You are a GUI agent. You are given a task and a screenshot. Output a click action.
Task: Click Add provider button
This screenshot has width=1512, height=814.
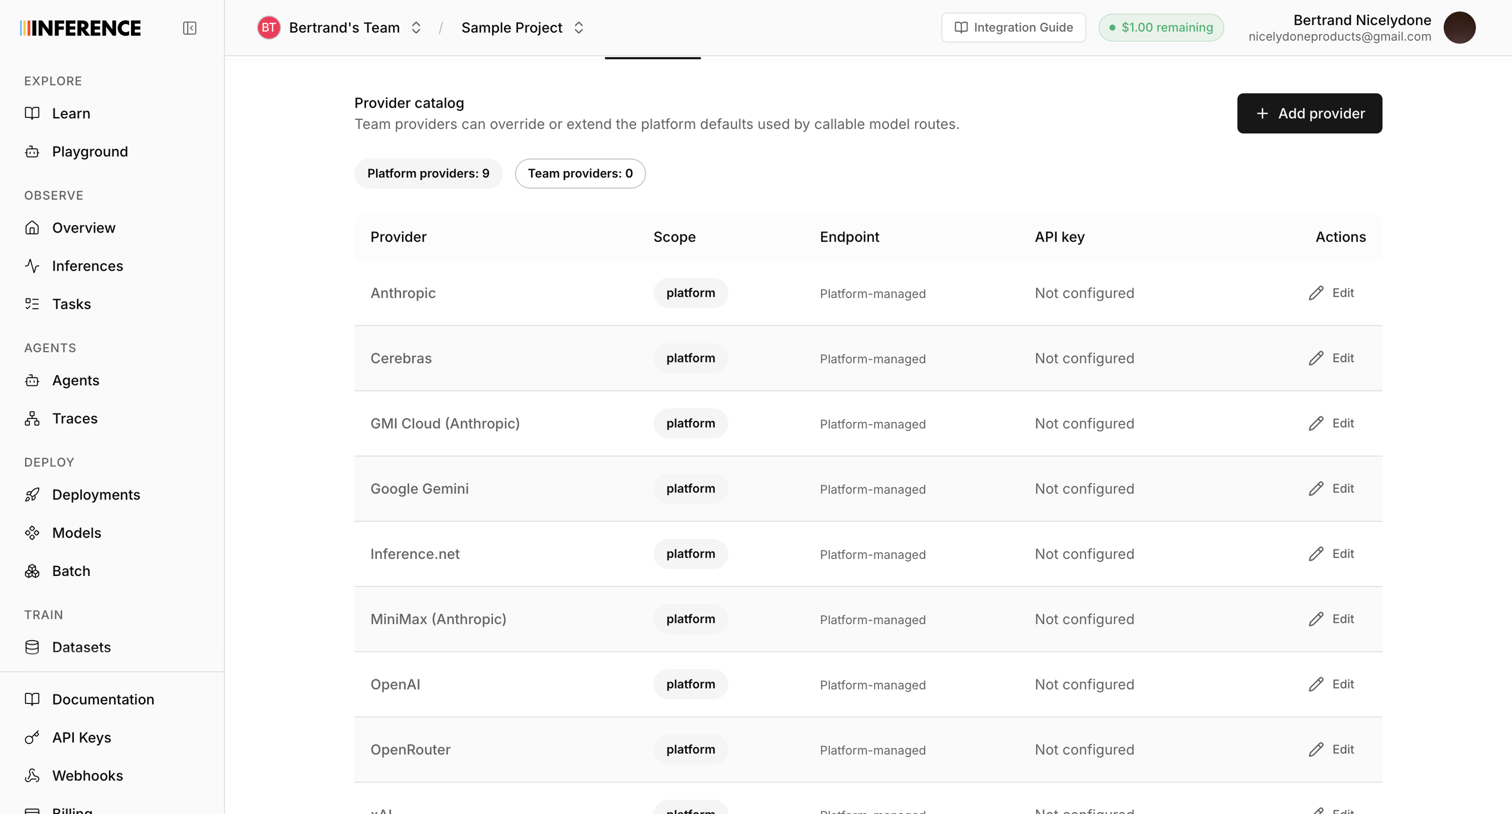click(x=1309, y=113)
